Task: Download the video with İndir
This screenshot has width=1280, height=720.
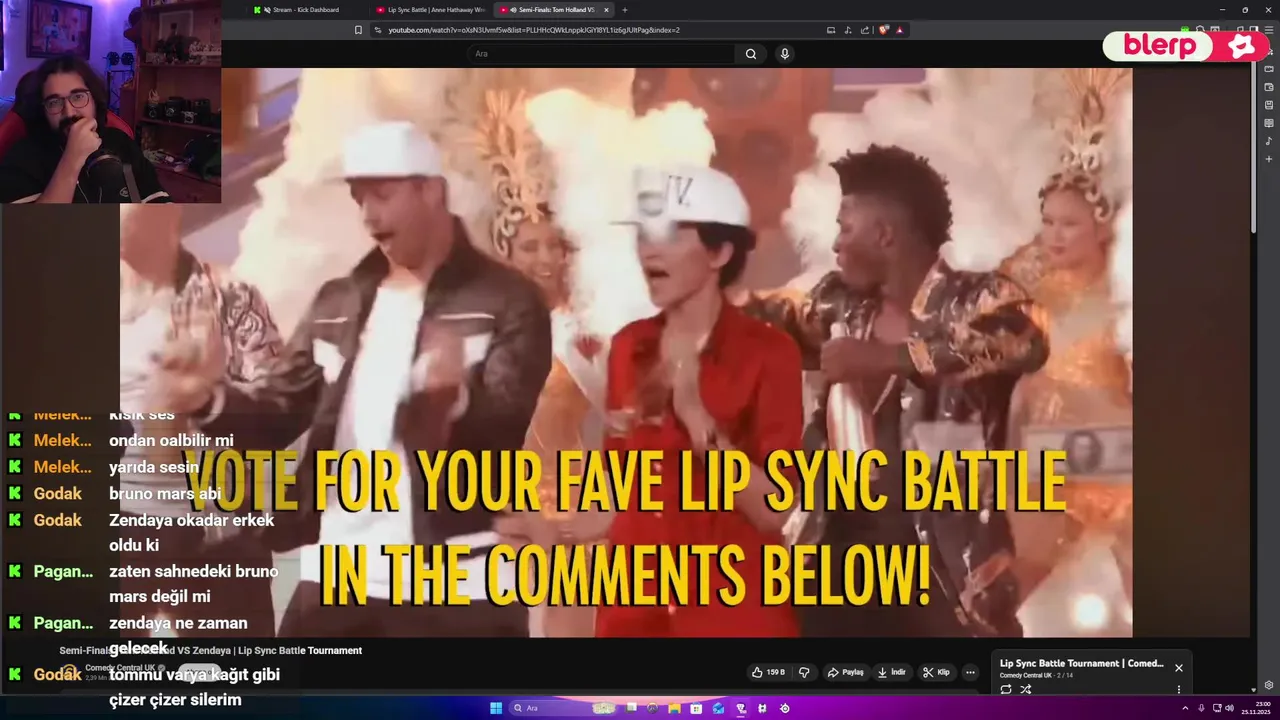Action: click(892, 672)
